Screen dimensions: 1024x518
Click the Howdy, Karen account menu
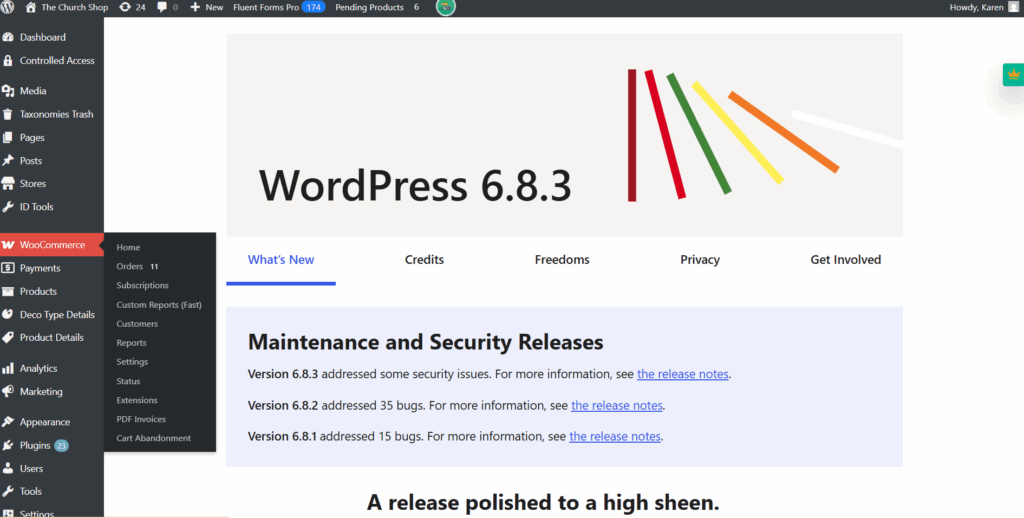coord(982,7)
